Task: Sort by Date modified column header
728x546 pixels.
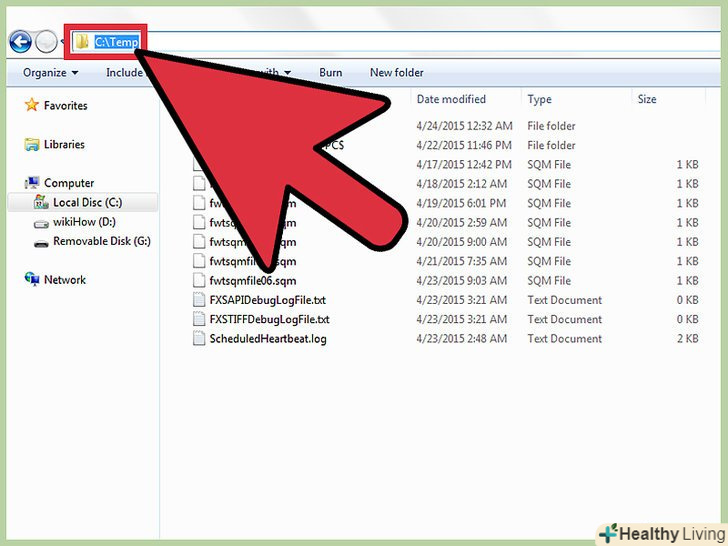Action: [451, 99]
